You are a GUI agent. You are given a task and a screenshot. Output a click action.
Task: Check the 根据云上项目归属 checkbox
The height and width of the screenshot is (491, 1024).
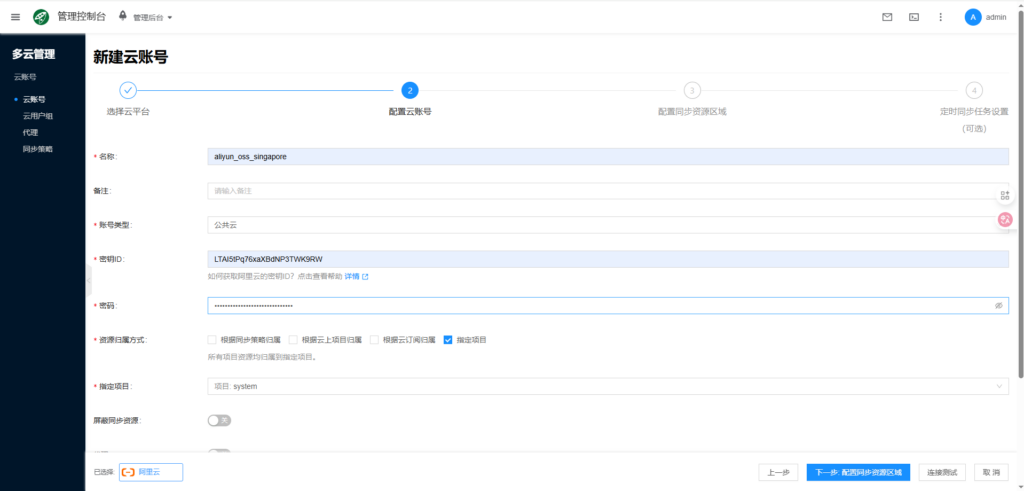[x=293, y=340]
